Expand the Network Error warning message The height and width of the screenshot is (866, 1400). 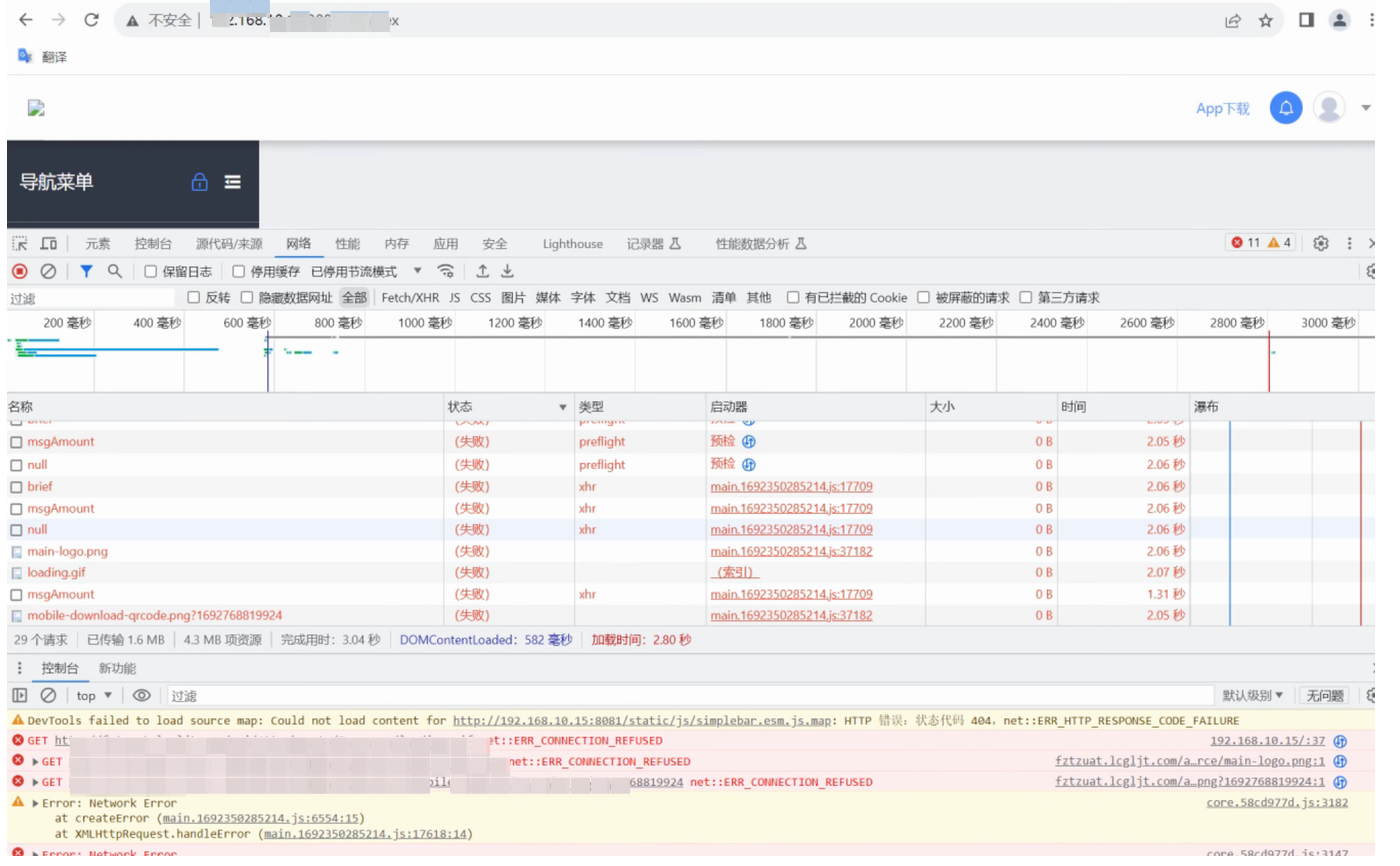(x=36, y=803)
